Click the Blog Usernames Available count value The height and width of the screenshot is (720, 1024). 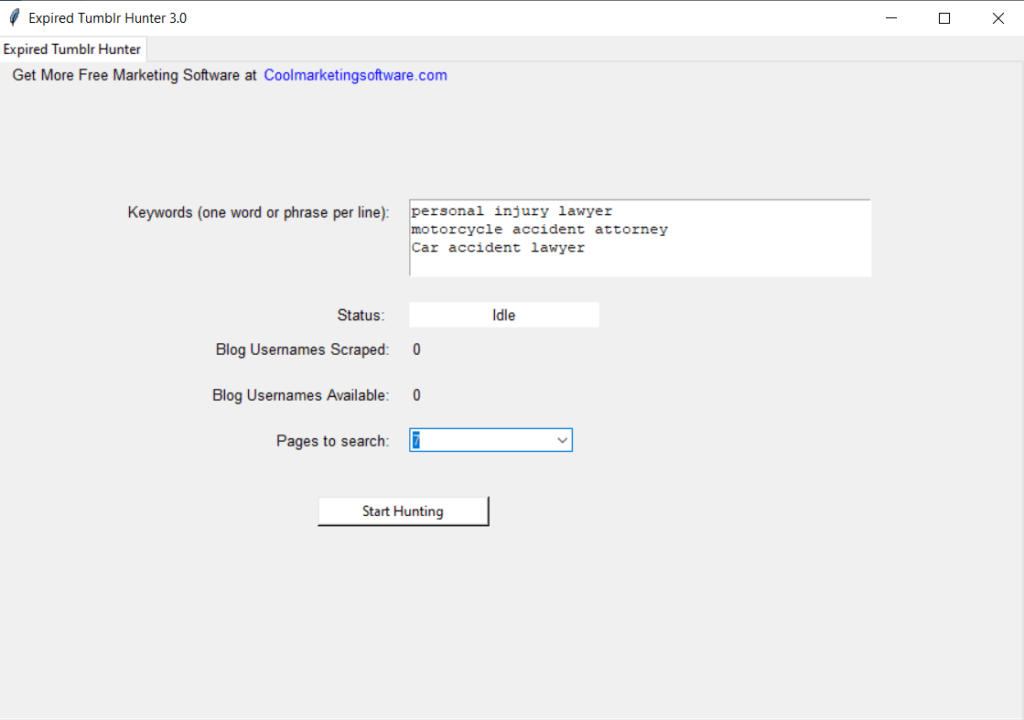tap(417, 395)
